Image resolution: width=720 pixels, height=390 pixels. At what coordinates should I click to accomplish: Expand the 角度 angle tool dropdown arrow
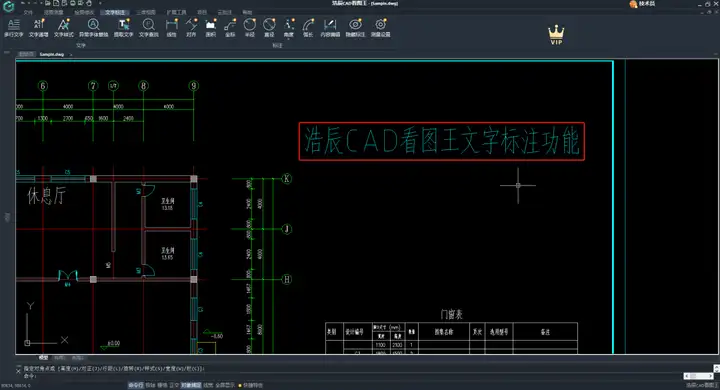tap(288, 40)
